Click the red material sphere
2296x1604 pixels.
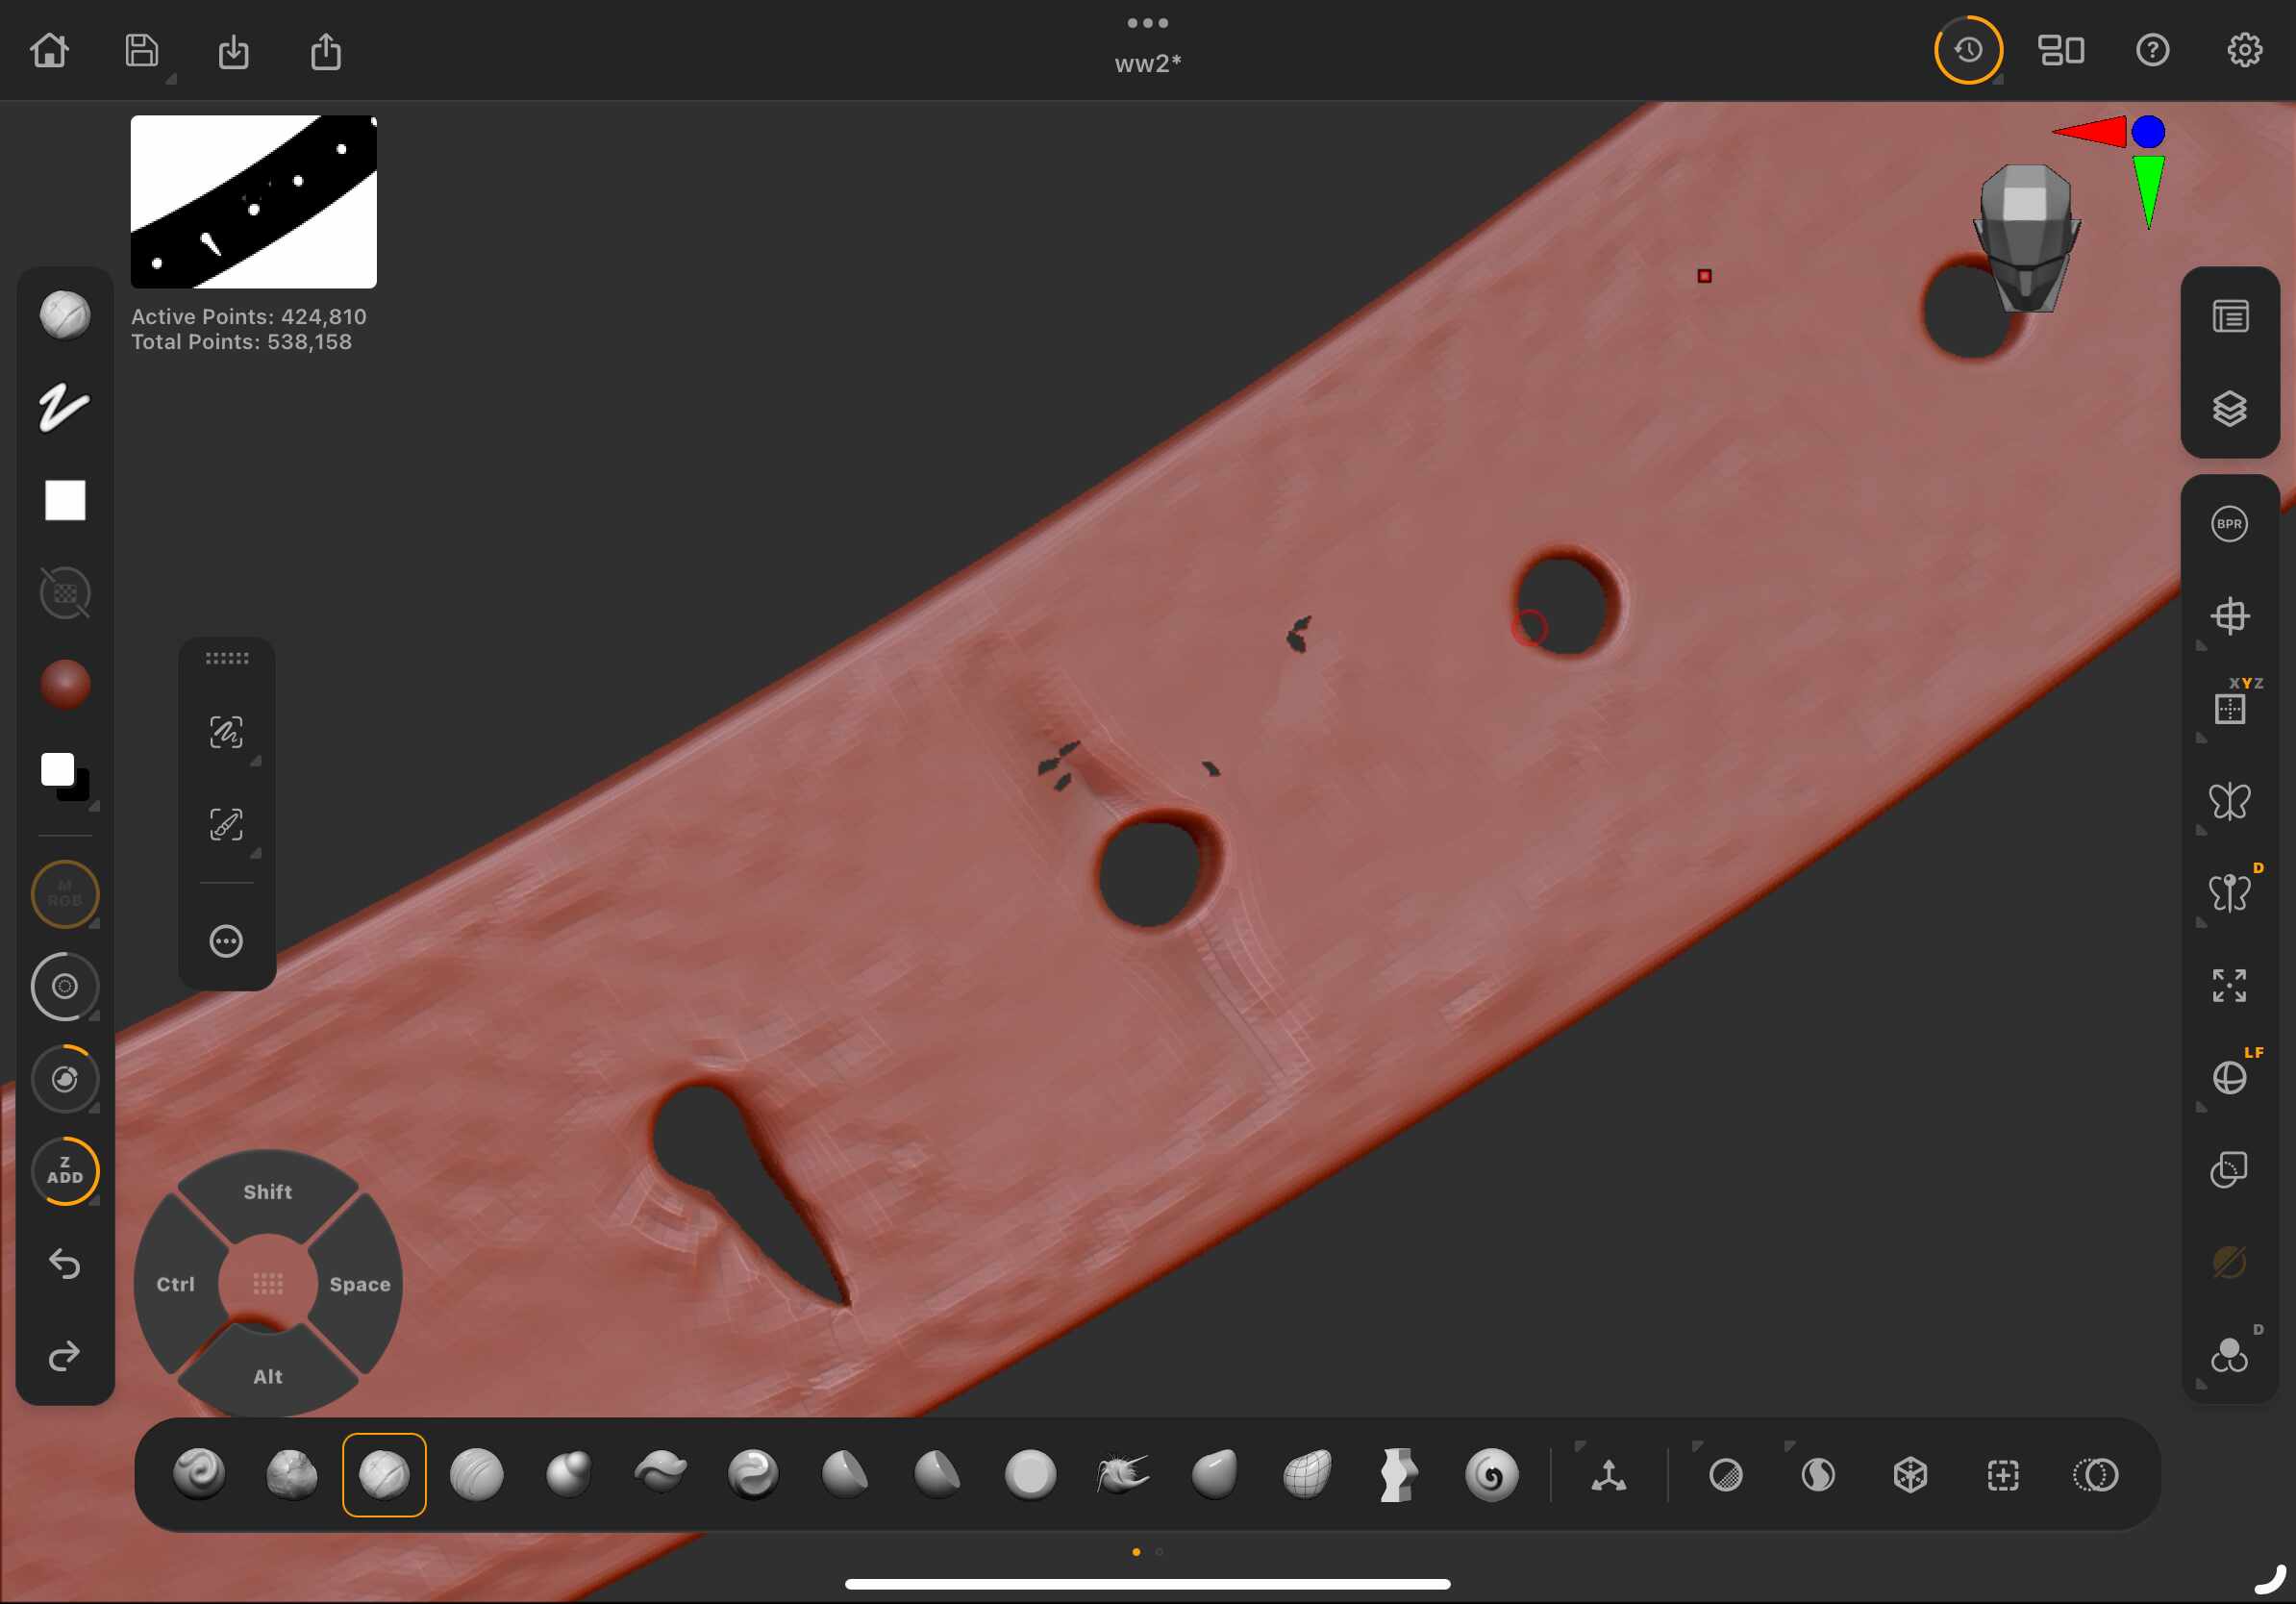point(65,685)
